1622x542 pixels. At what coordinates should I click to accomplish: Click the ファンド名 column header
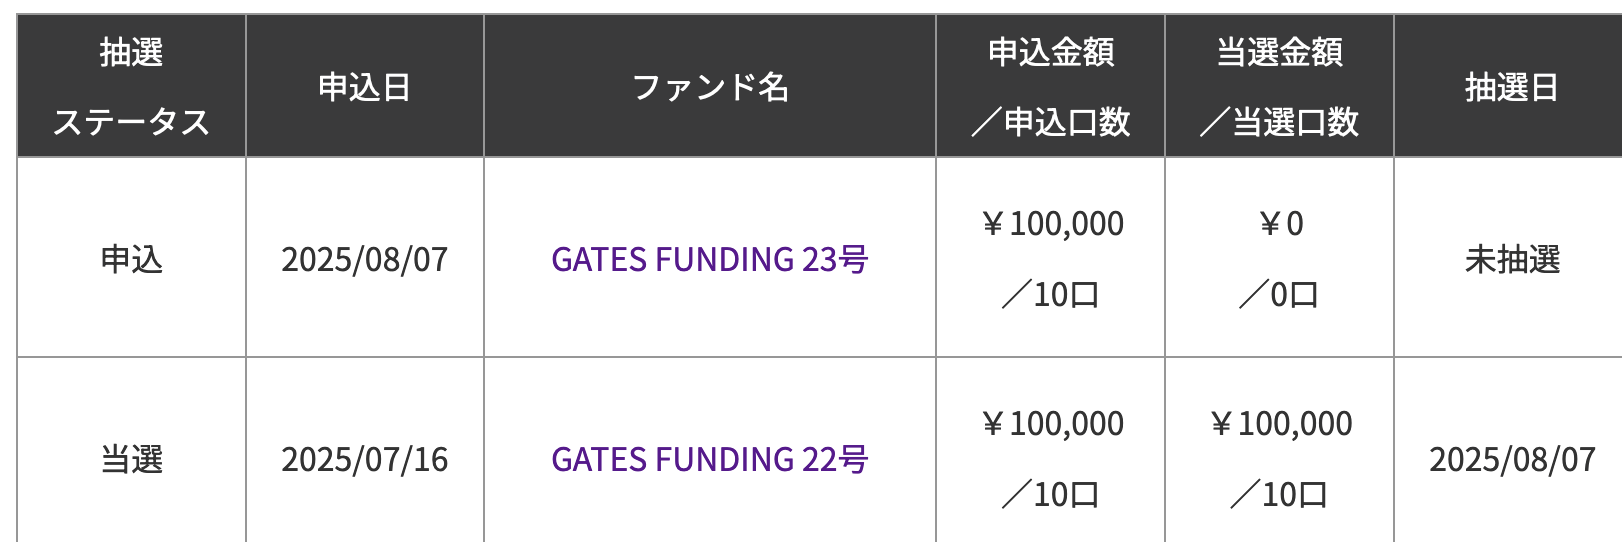tap(710, 86)
